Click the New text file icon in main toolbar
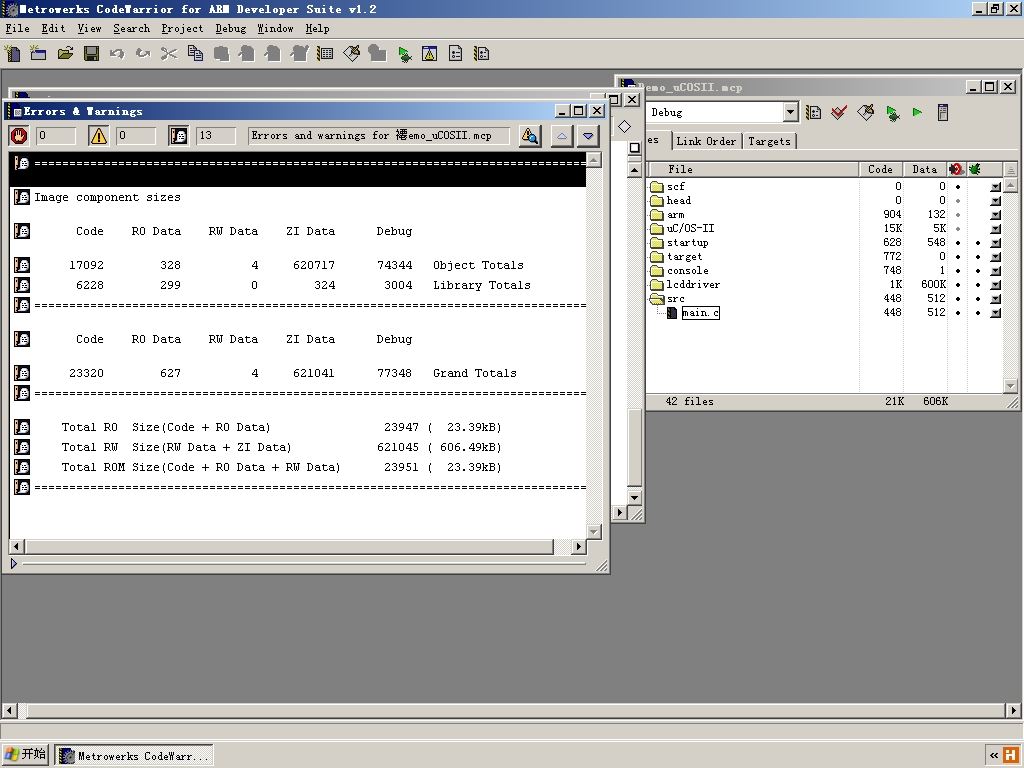The image size is (1024, 768). click(x=12, y=53)
